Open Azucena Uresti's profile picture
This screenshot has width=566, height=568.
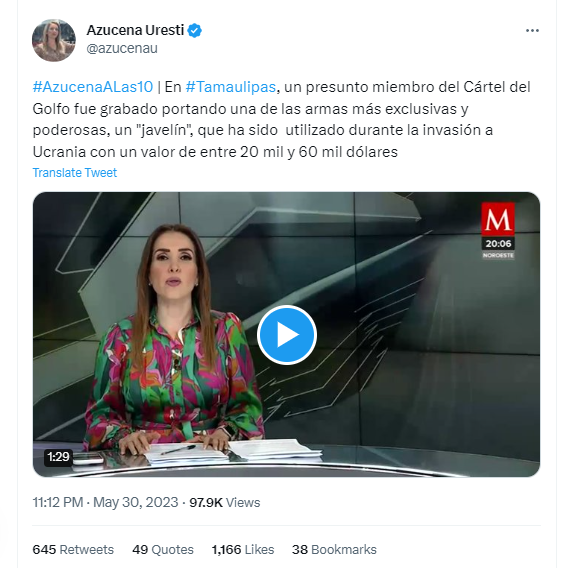(x=54, y=40)
